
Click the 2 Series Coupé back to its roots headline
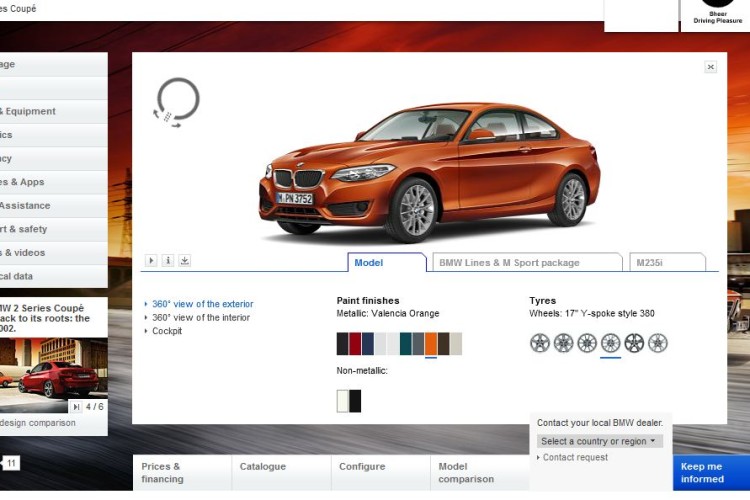click(x=45, y=318)
